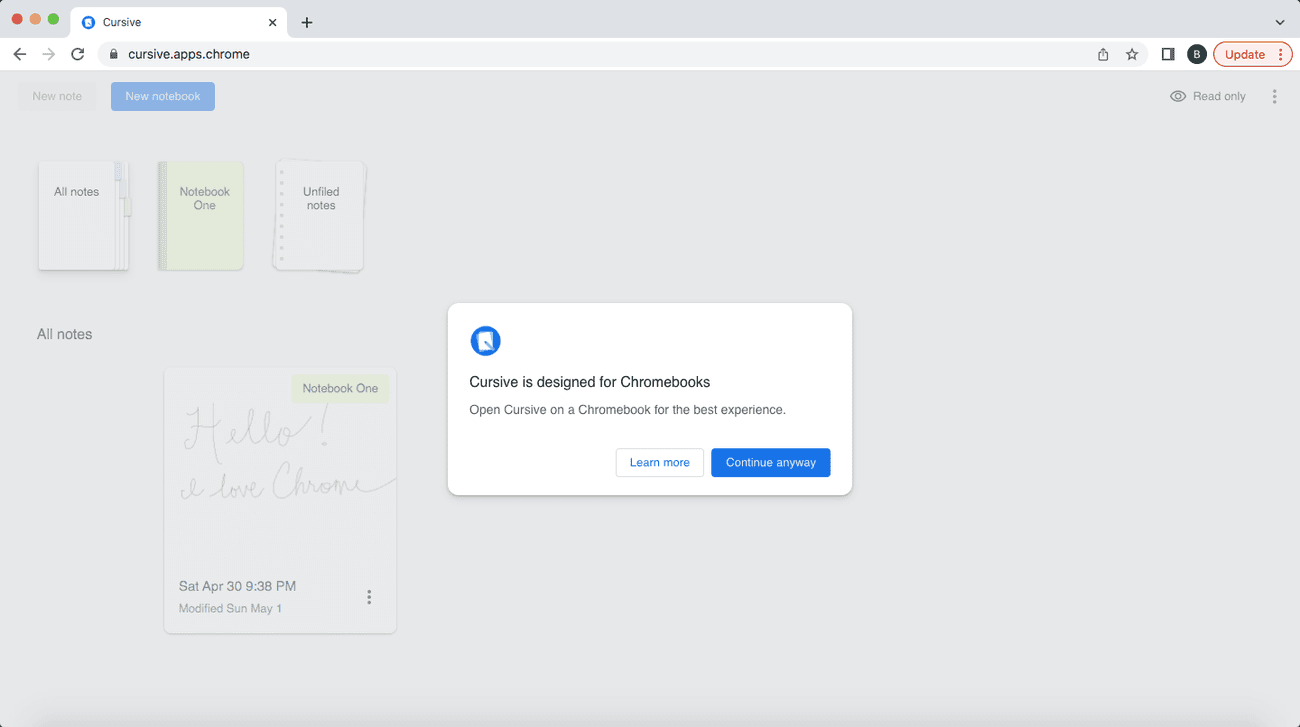Image resolution: width=1300 pixels, height=727 pixels.
Task: Click inside the address bar
Action: pos(400,54)
